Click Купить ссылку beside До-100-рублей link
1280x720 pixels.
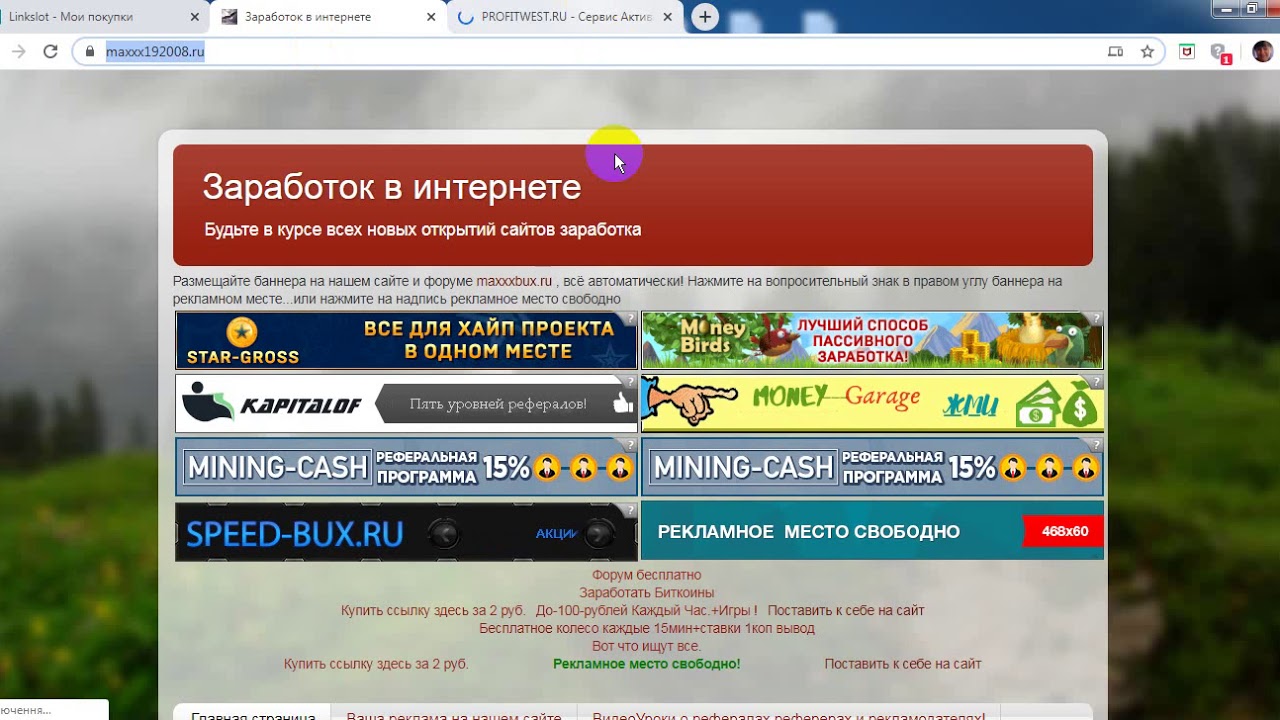(433, 610)
